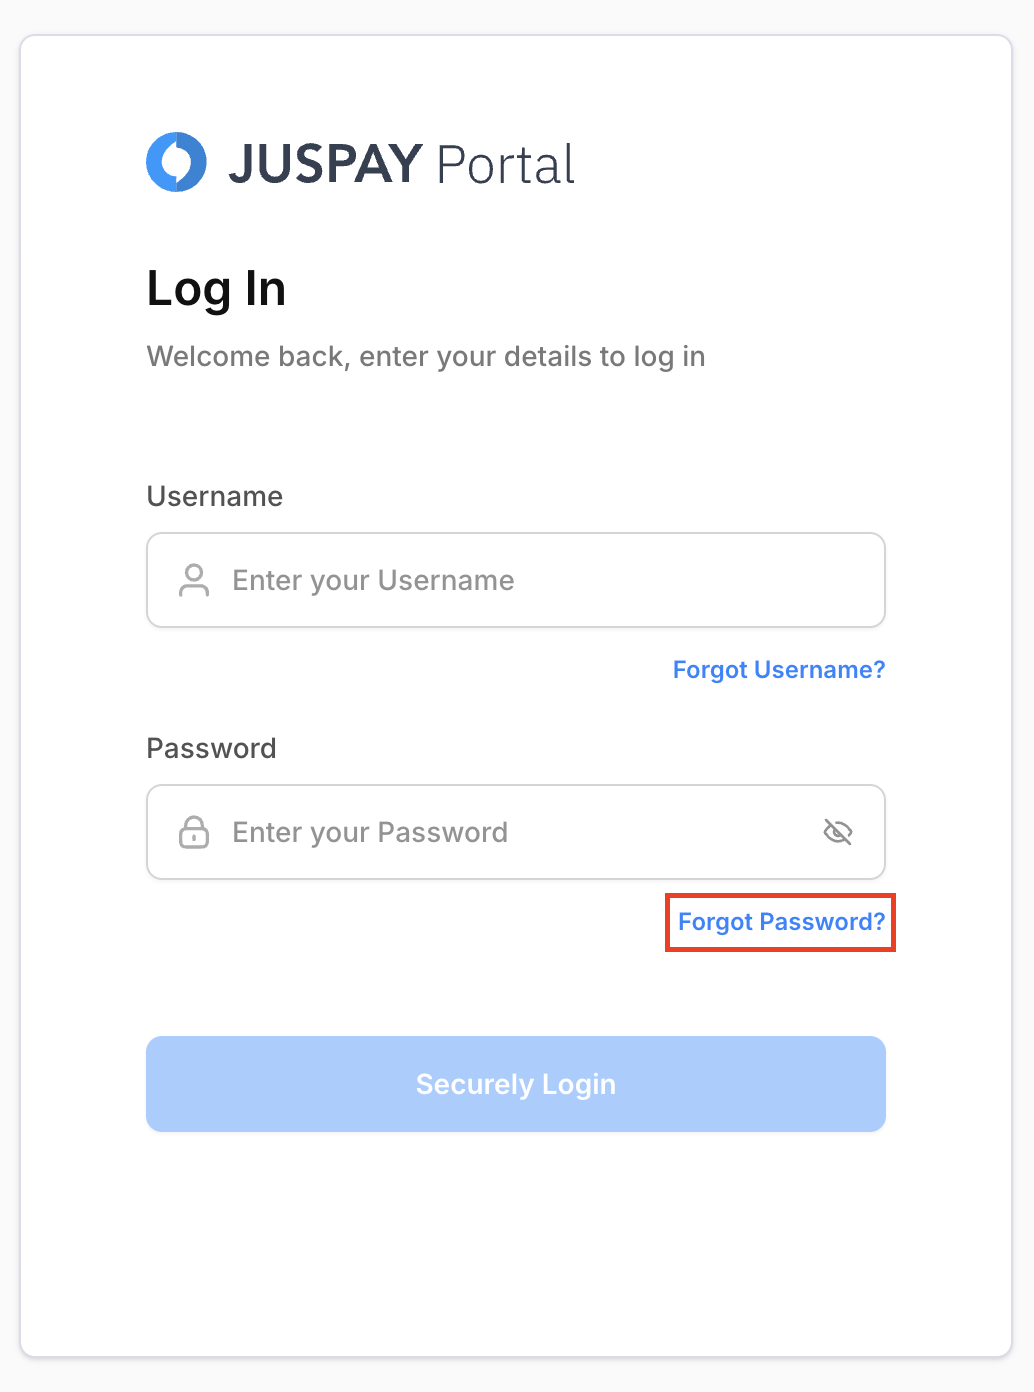The width and height of the screenshot is (1034, 1392).
Task: Click the word Portal in header
Action: (x=506, y=165)
